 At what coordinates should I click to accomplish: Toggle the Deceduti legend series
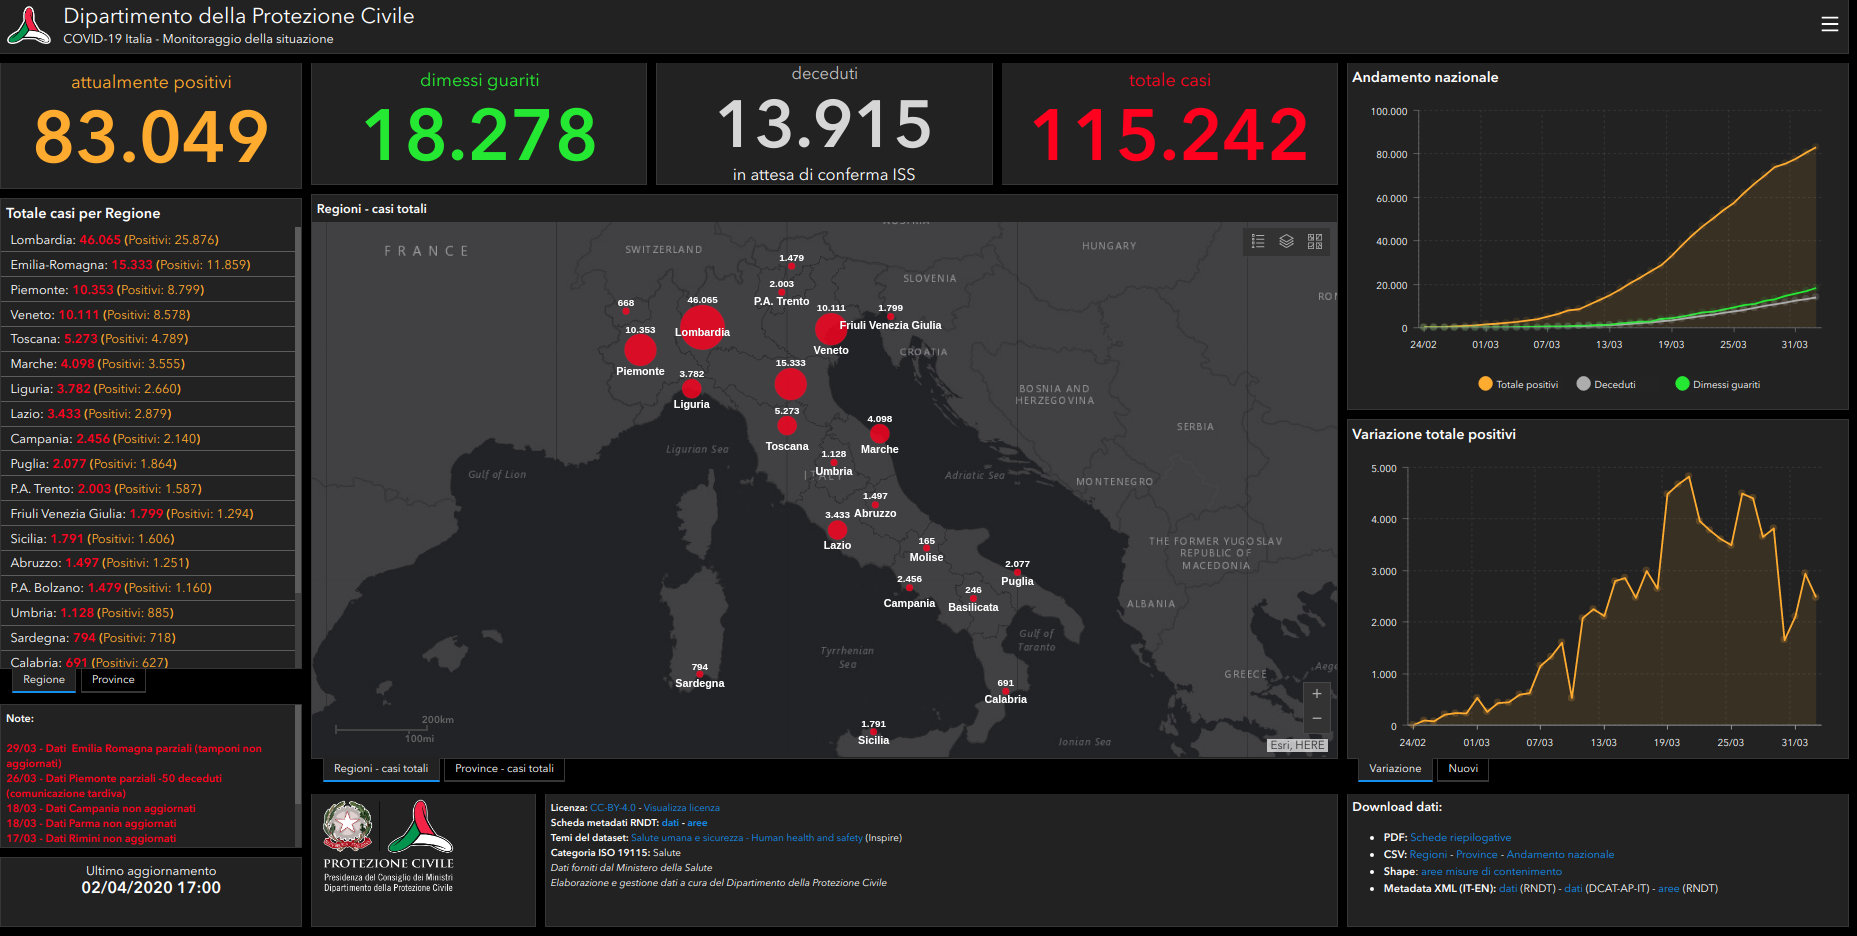(x=1606, y=384)
